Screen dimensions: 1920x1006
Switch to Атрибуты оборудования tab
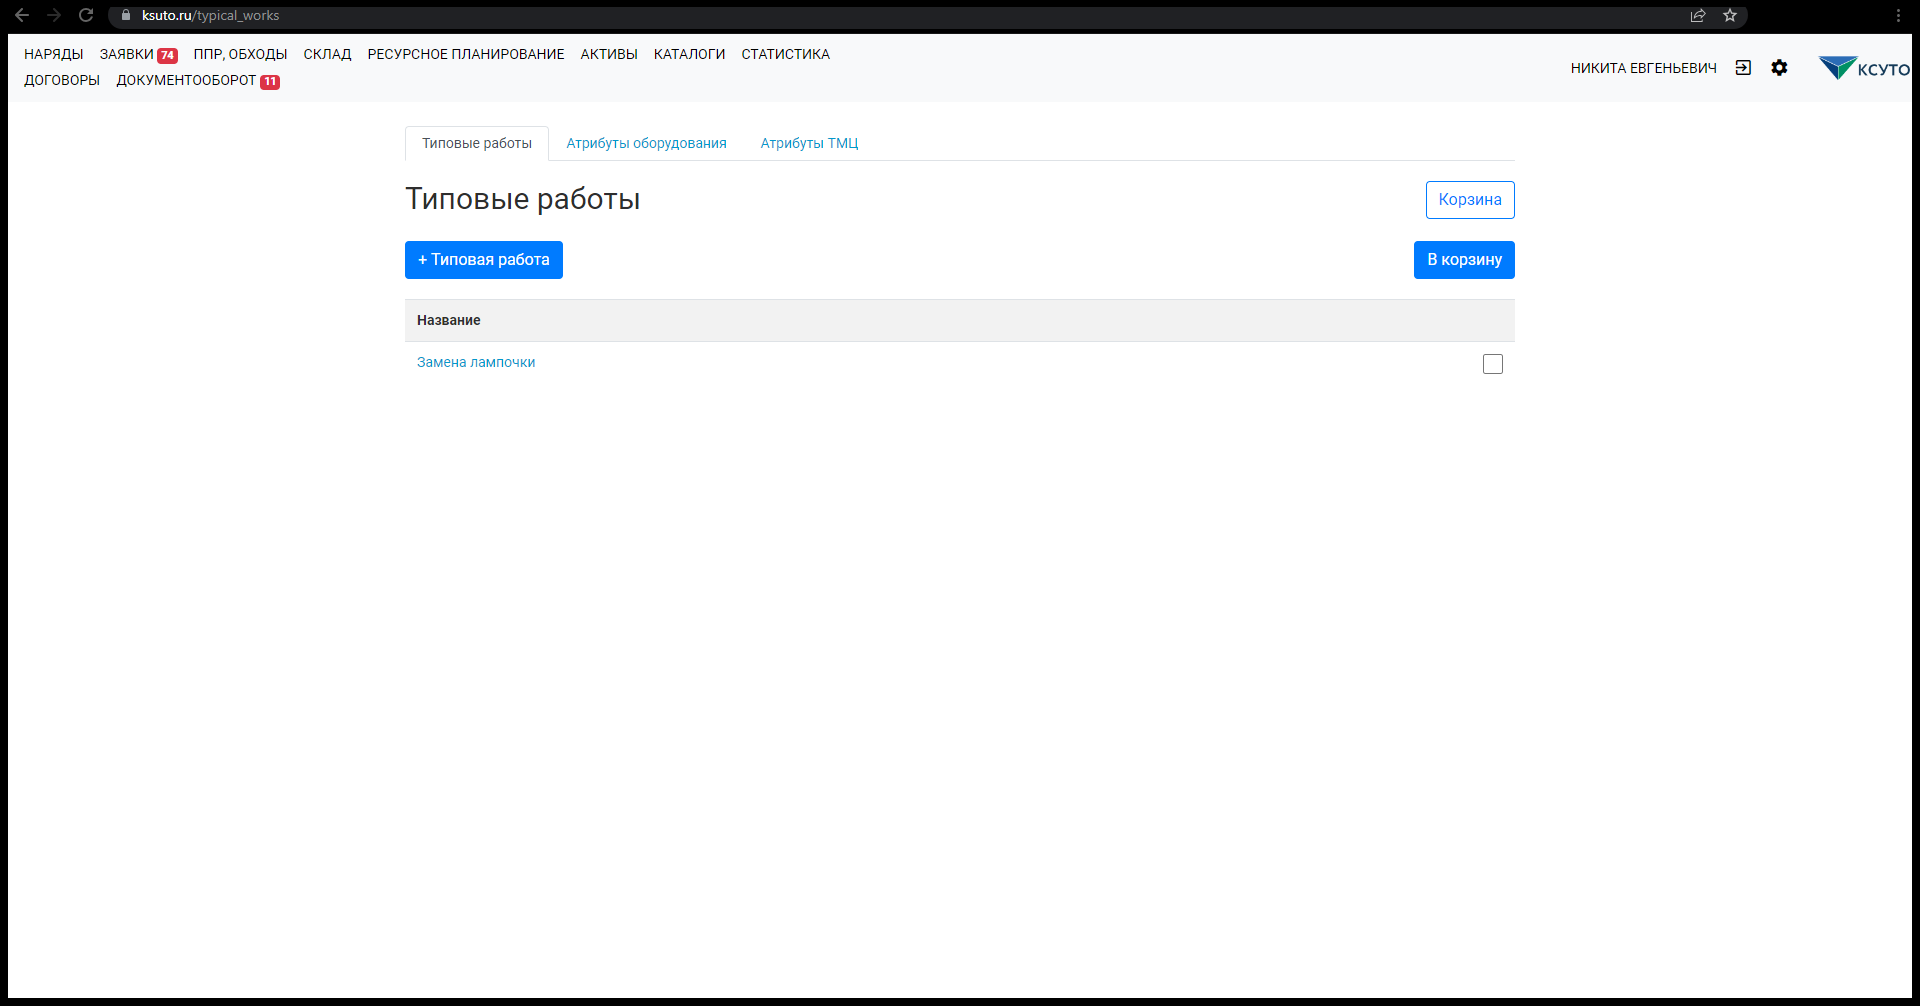click(x=646, y=143)
